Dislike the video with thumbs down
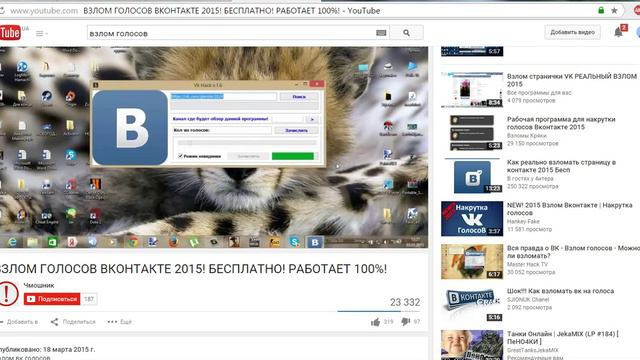Viewport: 640px width, 360px height. 405,322
